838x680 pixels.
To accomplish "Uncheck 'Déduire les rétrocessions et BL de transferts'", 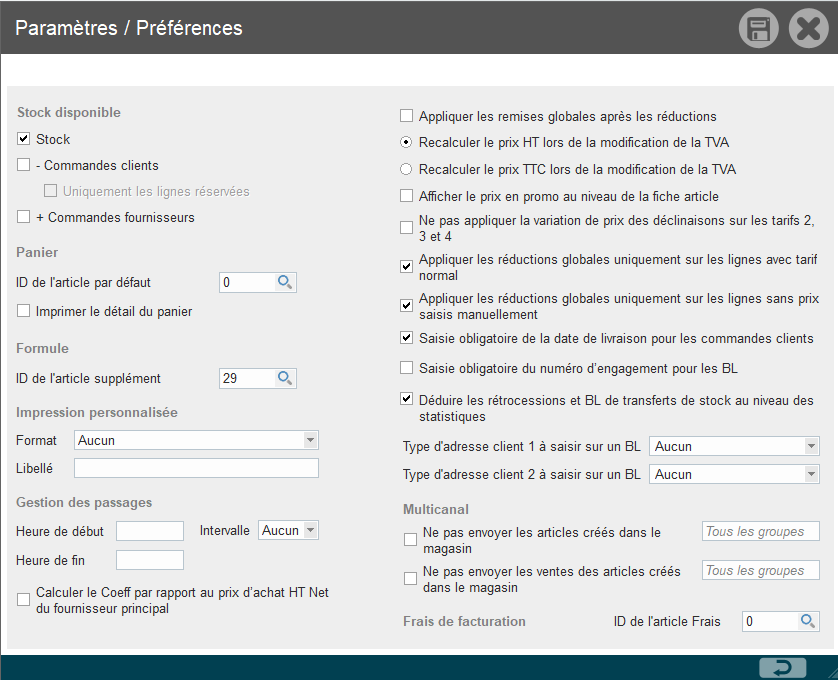I will [x=407, y=399].
